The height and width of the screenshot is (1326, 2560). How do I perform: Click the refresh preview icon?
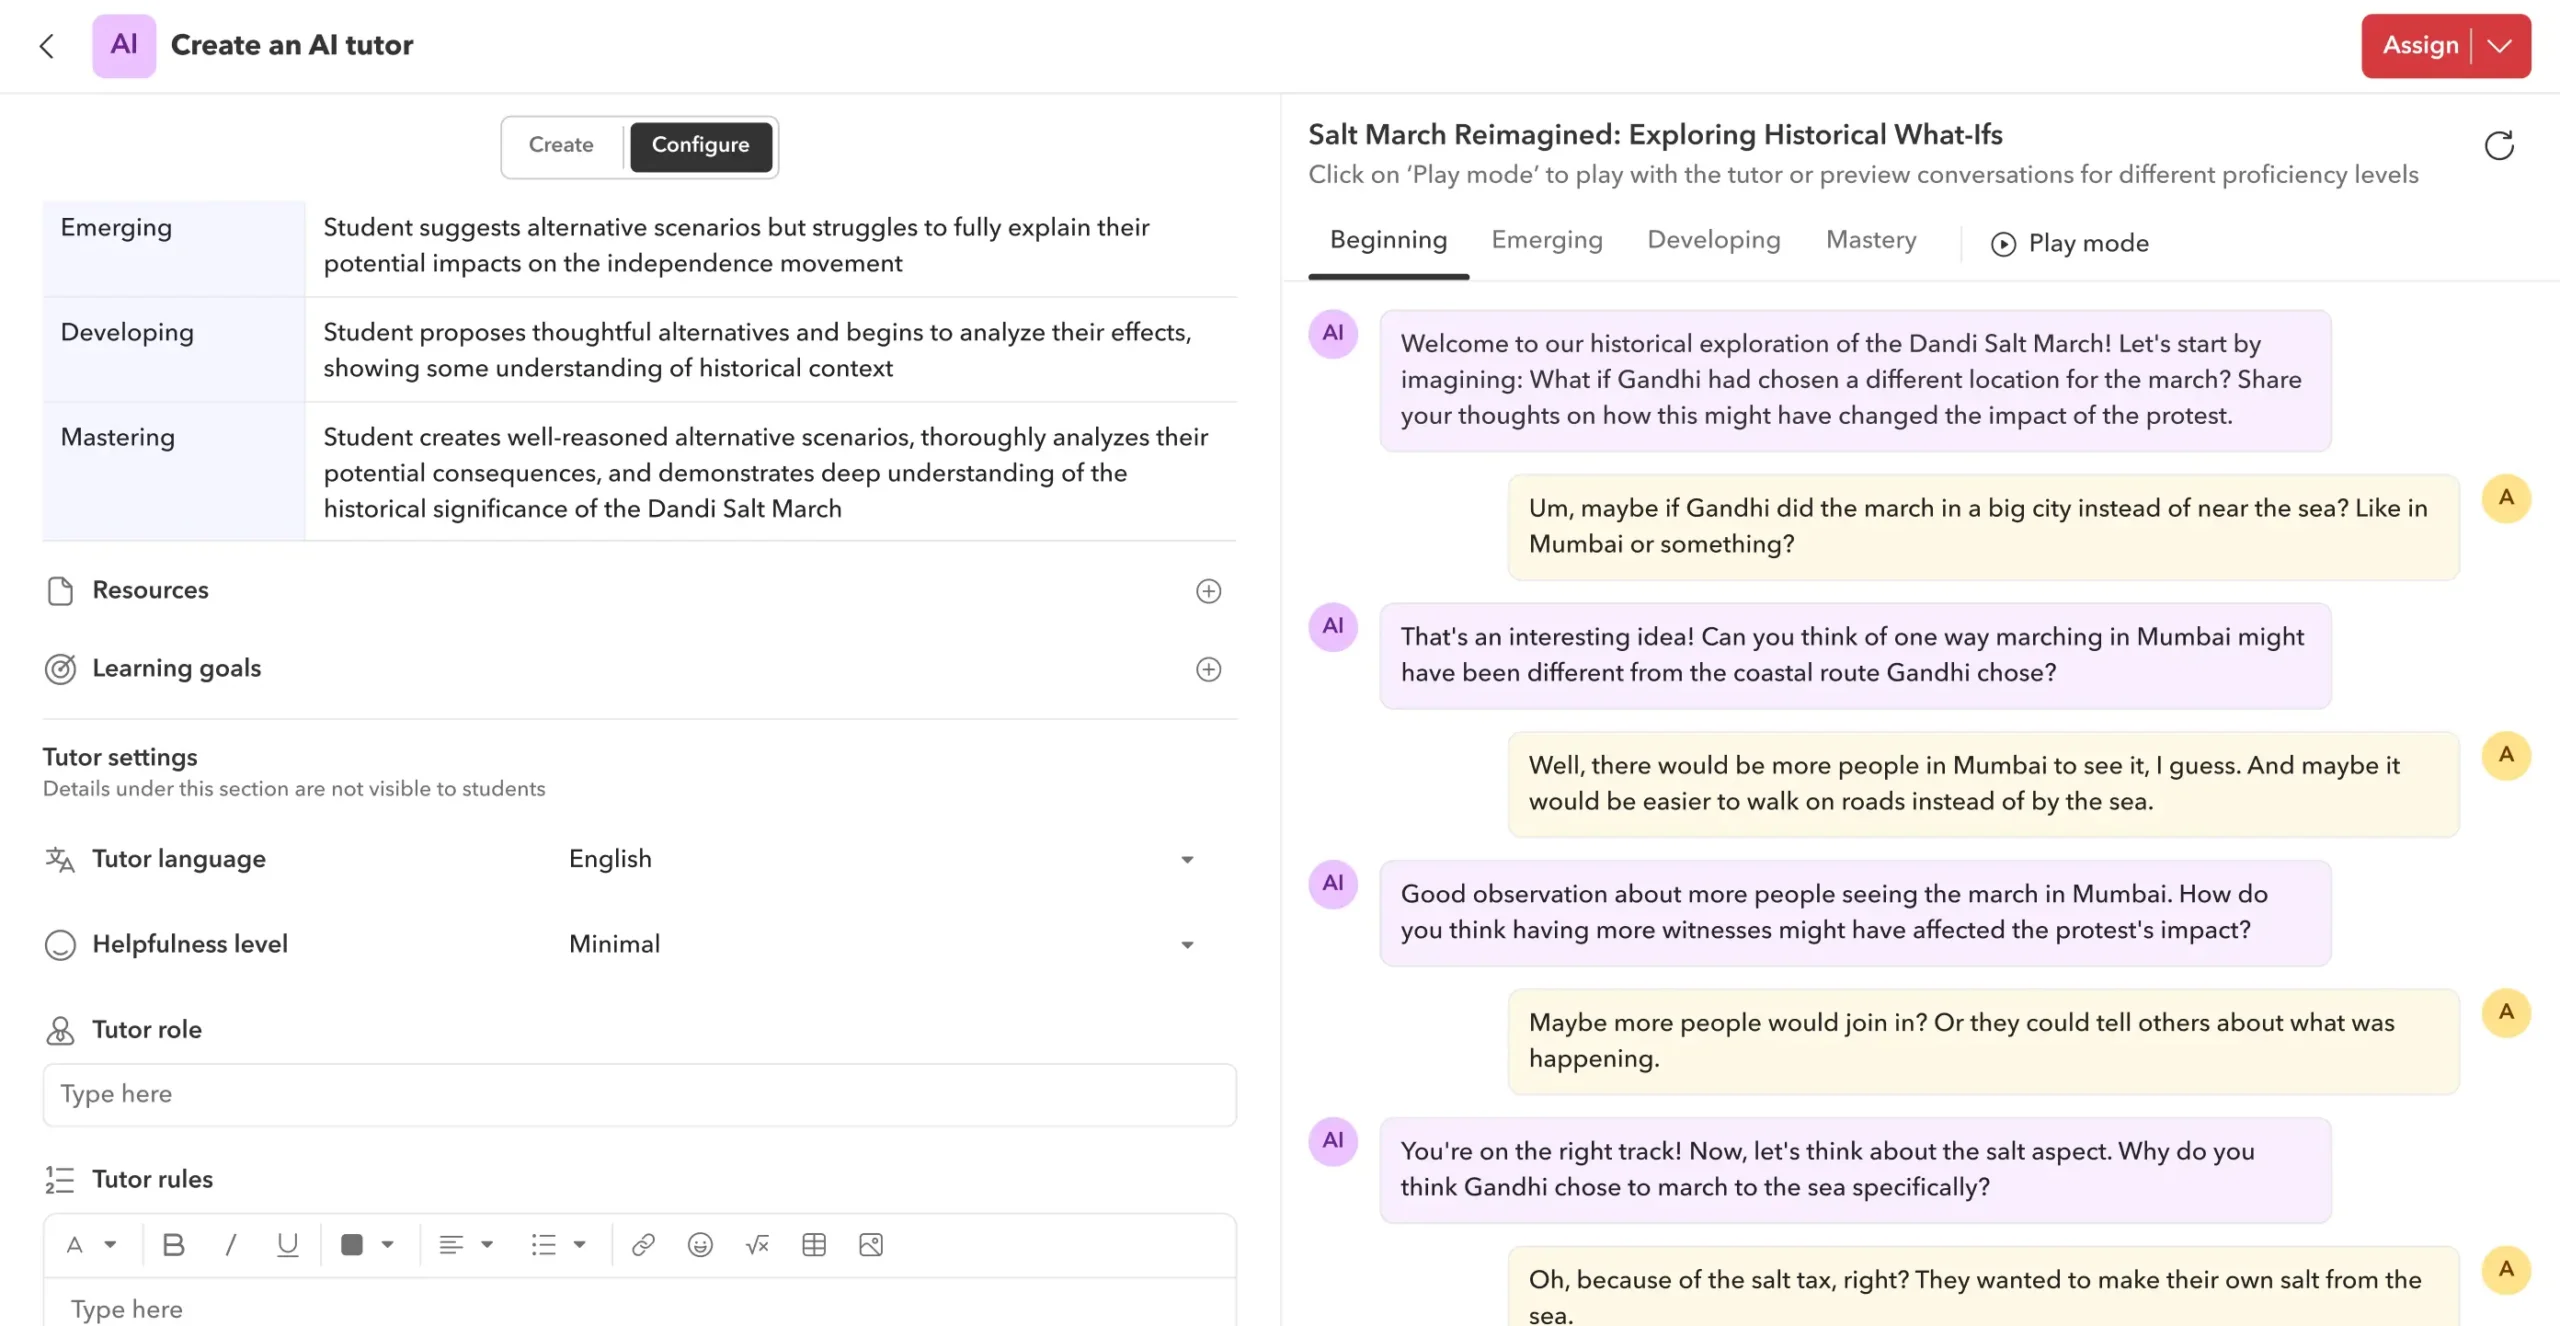pyautogui.click(x=2498, y=146)
